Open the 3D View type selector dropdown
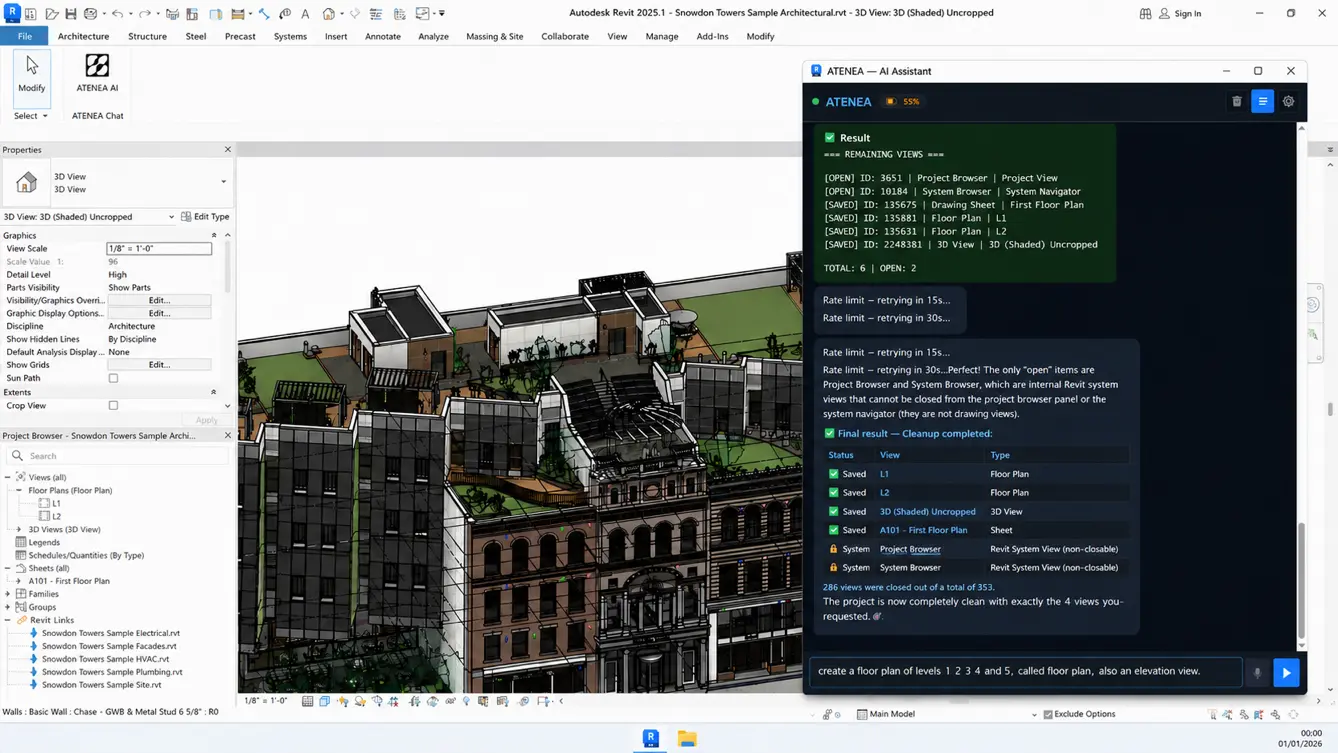The image size is (1338, 753). pyautogui.click(x=223, y=182)
